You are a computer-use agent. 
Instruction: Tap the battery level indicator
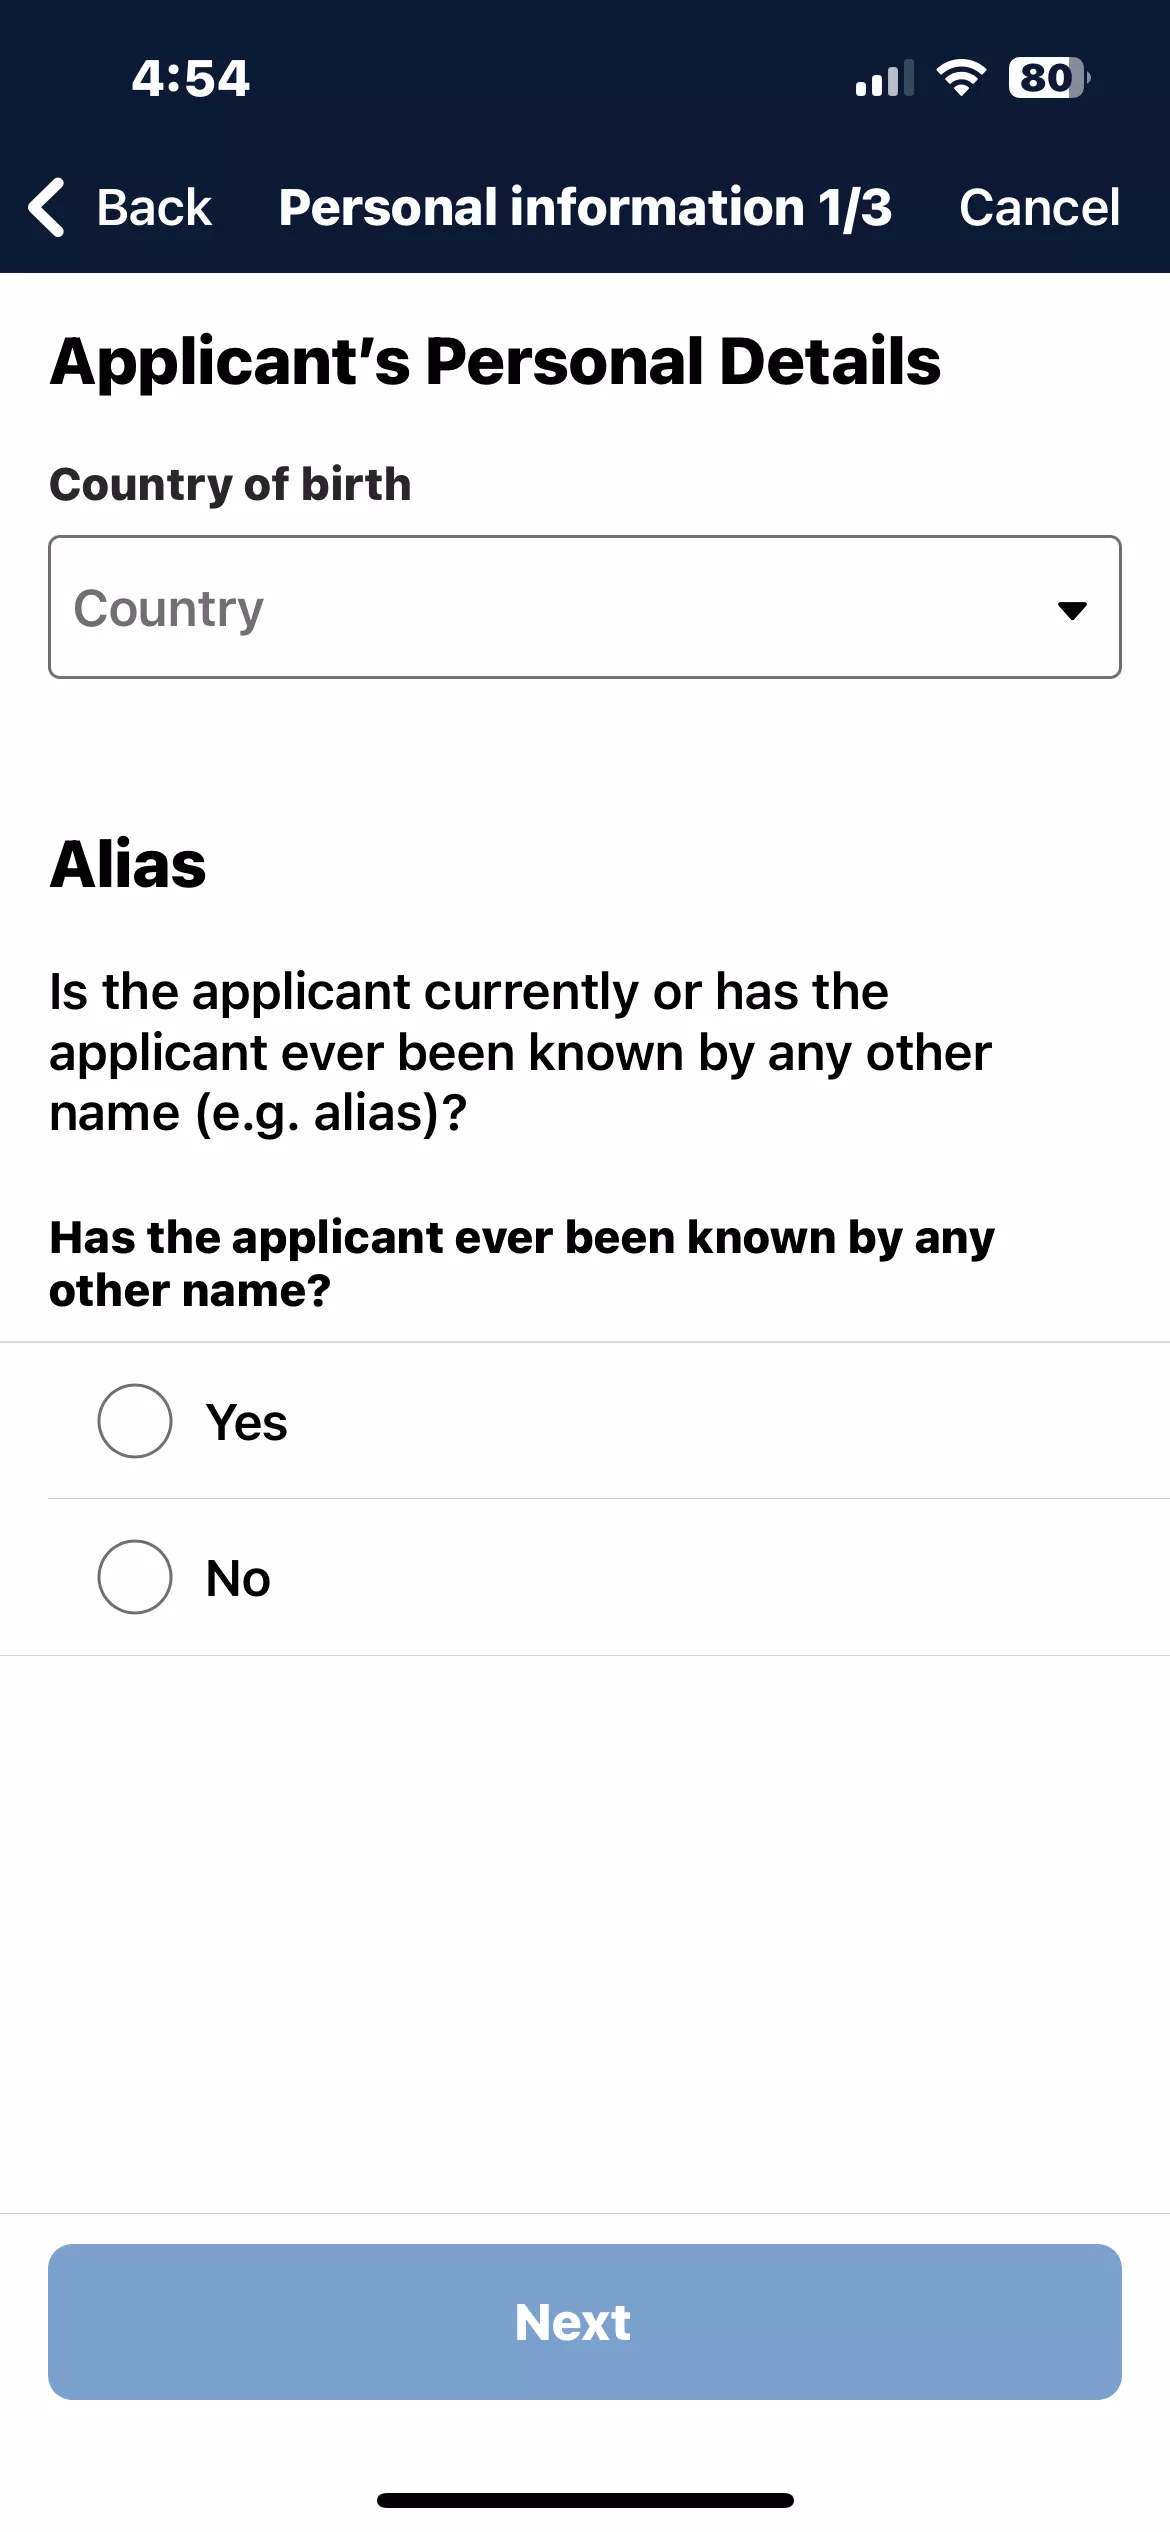click(1049, 77)
